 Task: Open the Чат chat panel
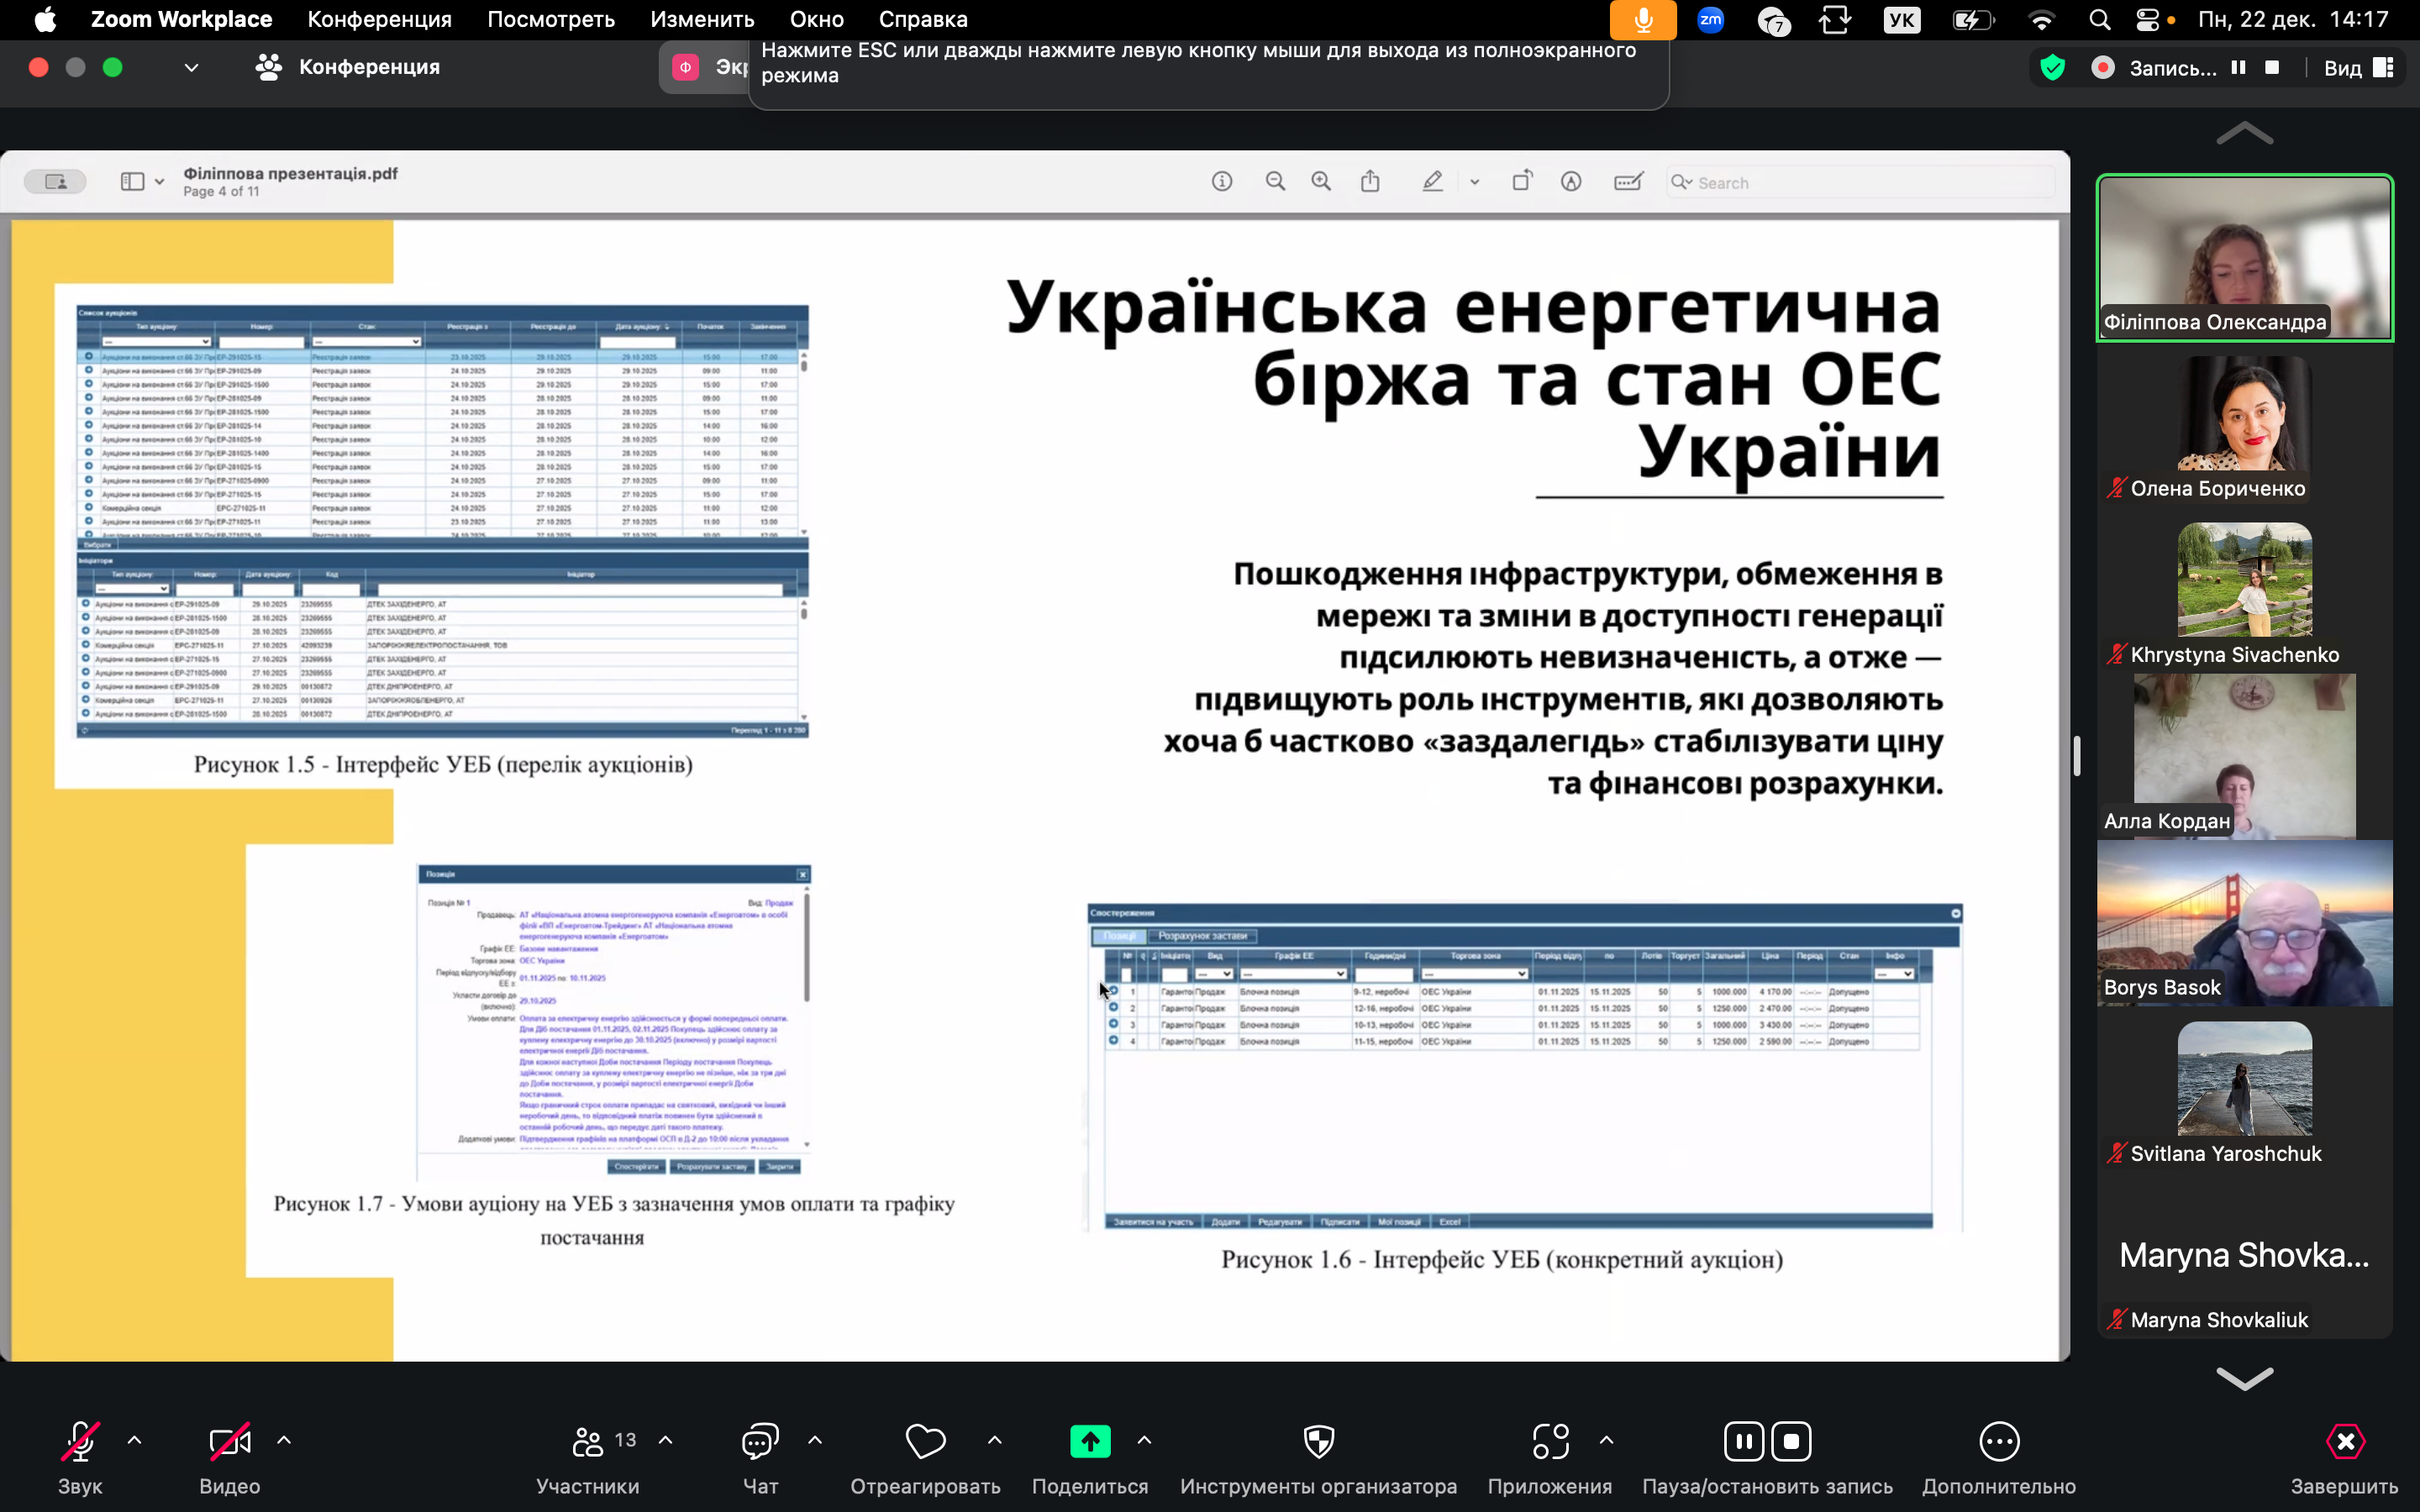[760, 1442]
